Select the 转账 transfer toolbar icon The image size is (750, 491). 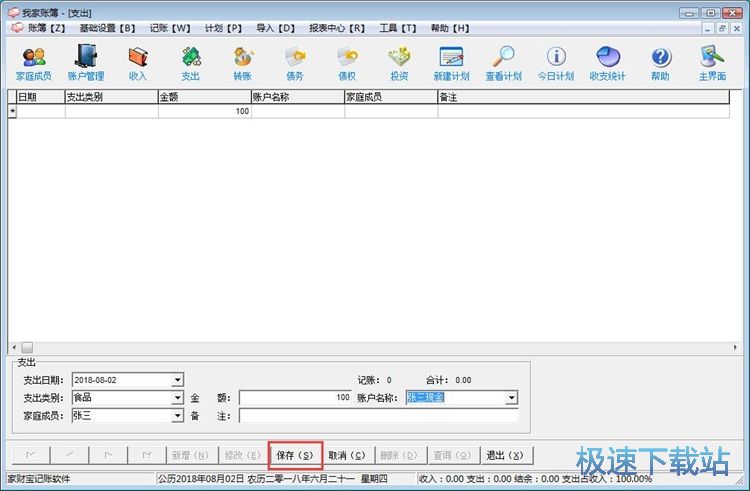pos(243,62)
